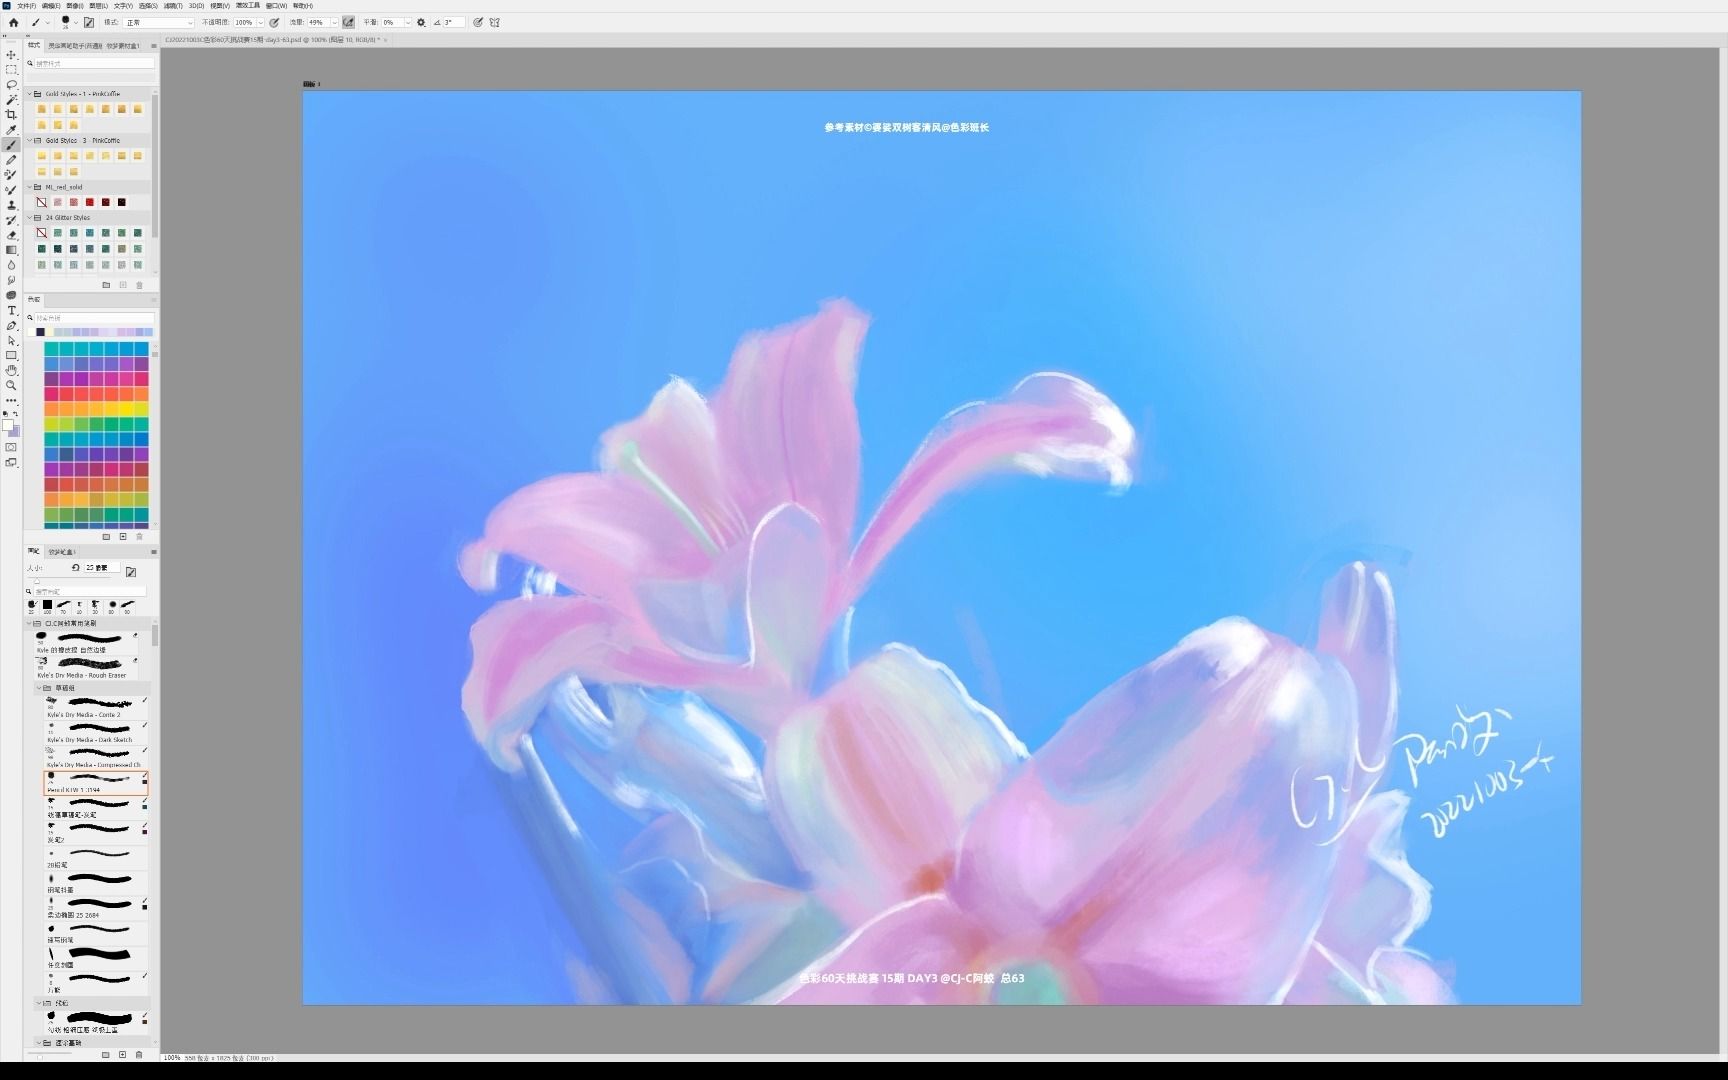Select the Eraser tool
The height and width of the screenshot is (1080, 1728).
pos(11,235)
